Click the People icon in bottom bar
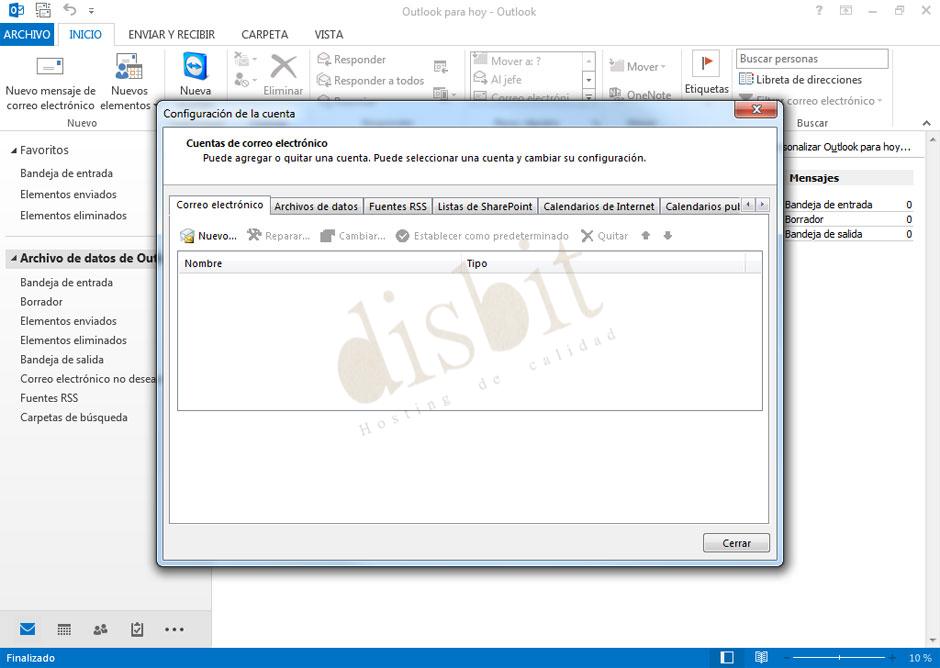 (x=100, y=628)
